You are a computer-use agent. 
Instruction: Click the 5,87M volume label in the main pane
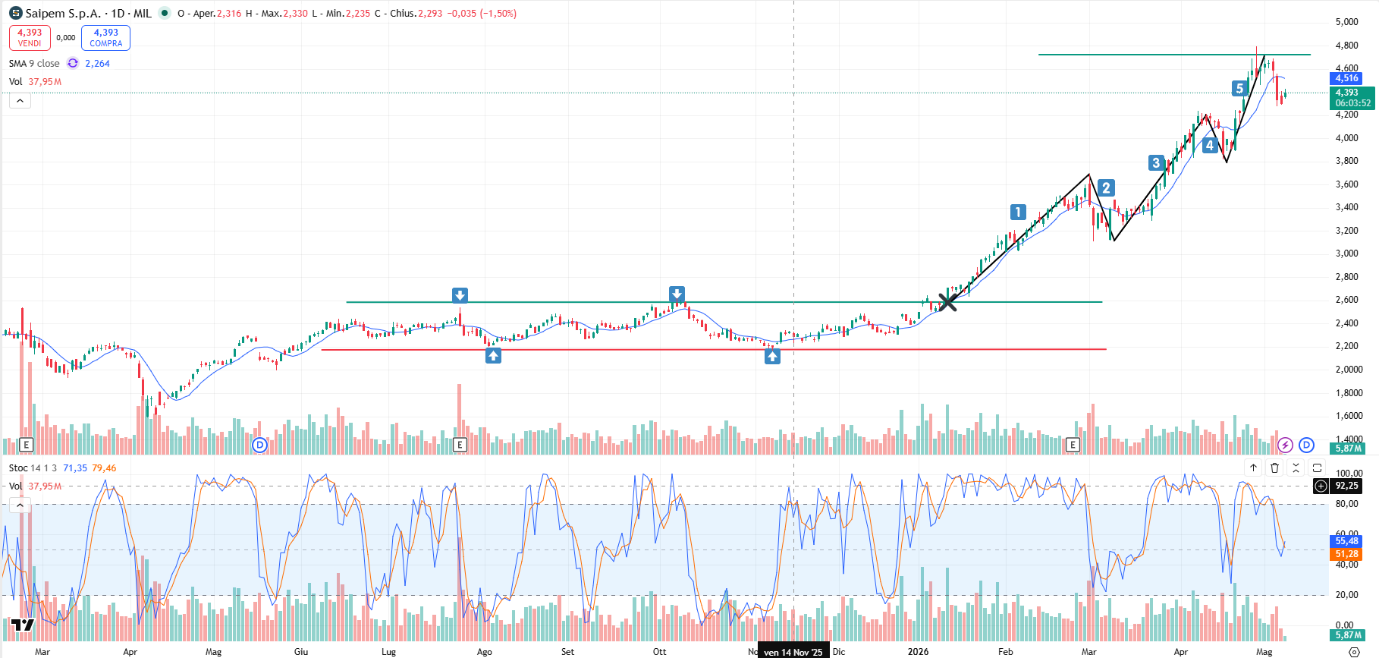click(x=1346, y=449)
